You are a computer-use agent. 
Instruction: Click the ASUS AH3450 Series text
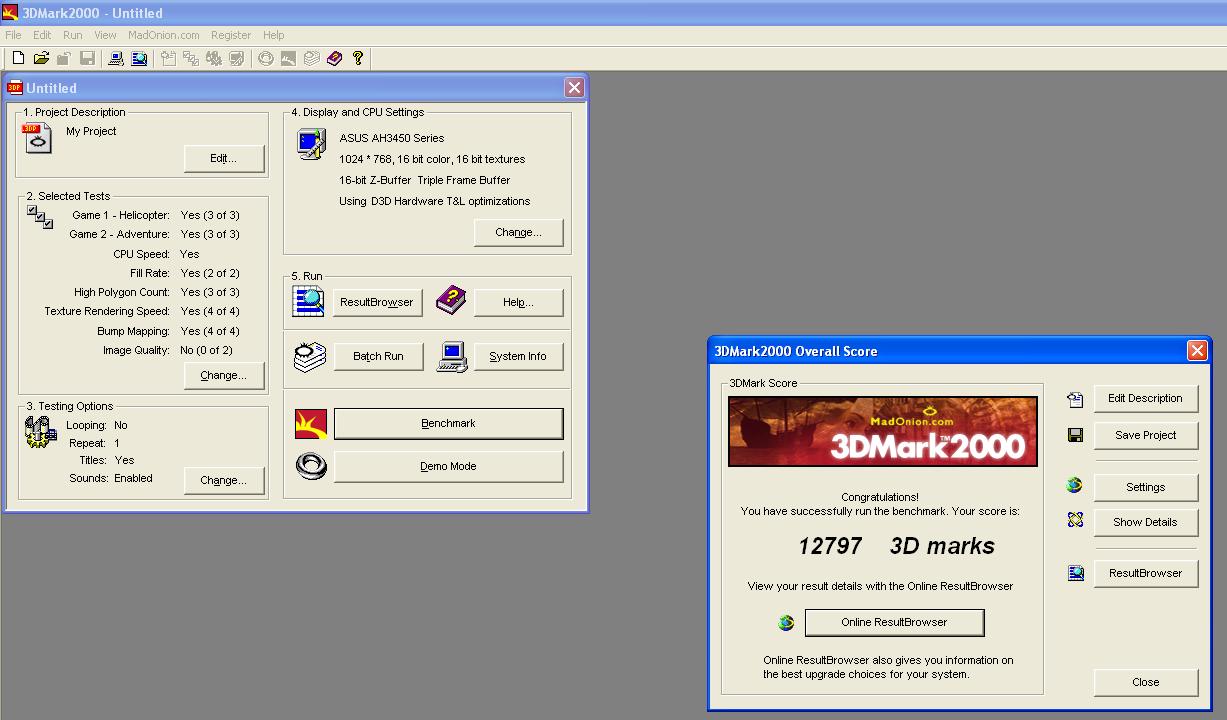(392, 138)
